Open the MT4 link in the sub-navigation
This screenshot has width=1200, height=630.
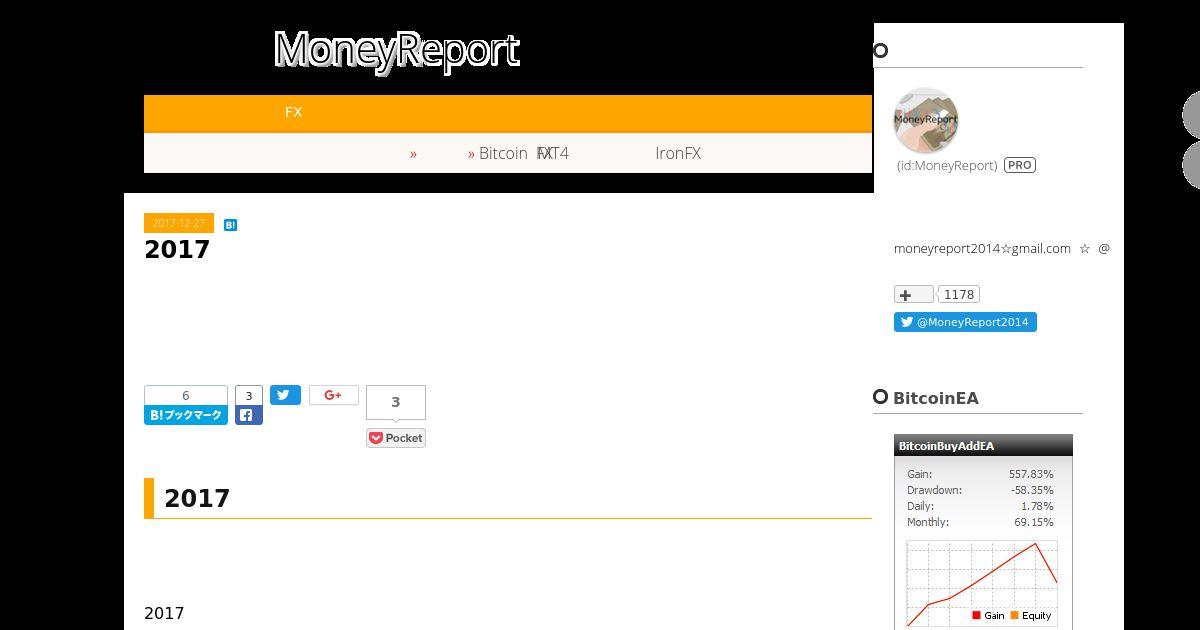(554, 153)
